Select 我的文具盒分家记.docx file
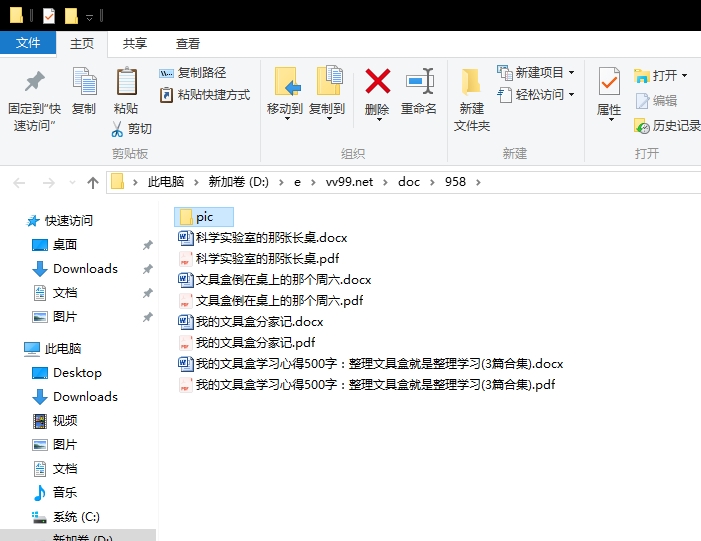Screen dimensions: 701x541 pos(251,322)
